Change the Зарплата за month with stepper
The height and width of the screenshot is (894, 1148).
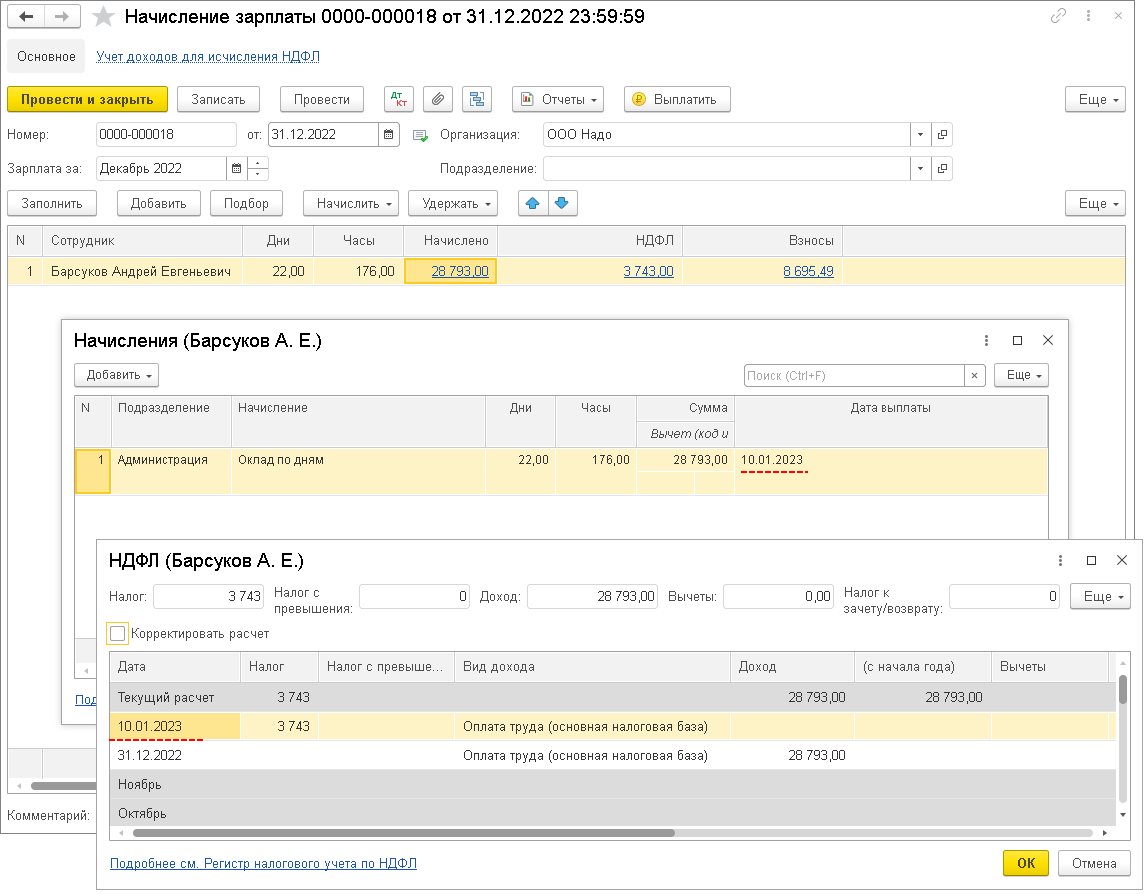[258, 168]
